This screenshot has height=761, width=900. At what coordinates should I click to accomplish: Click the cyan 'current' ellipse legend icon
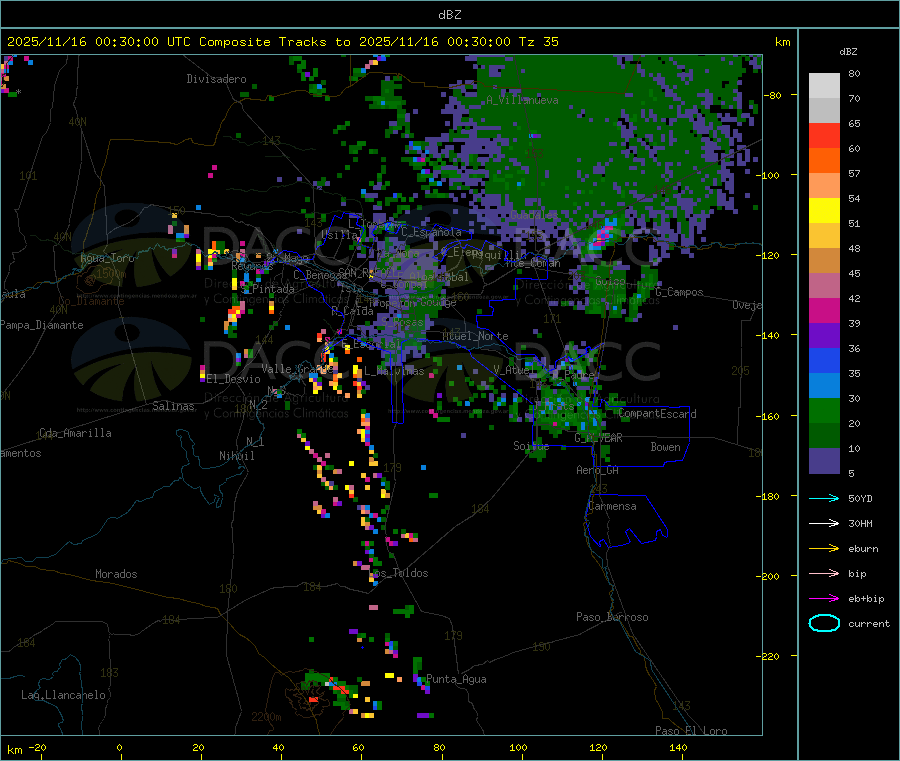(x=824, y=623)
